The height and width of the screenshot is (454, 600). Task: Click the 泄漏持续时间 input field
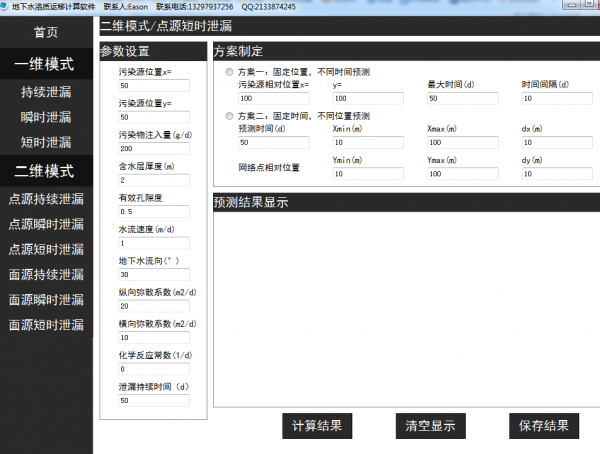152,400
